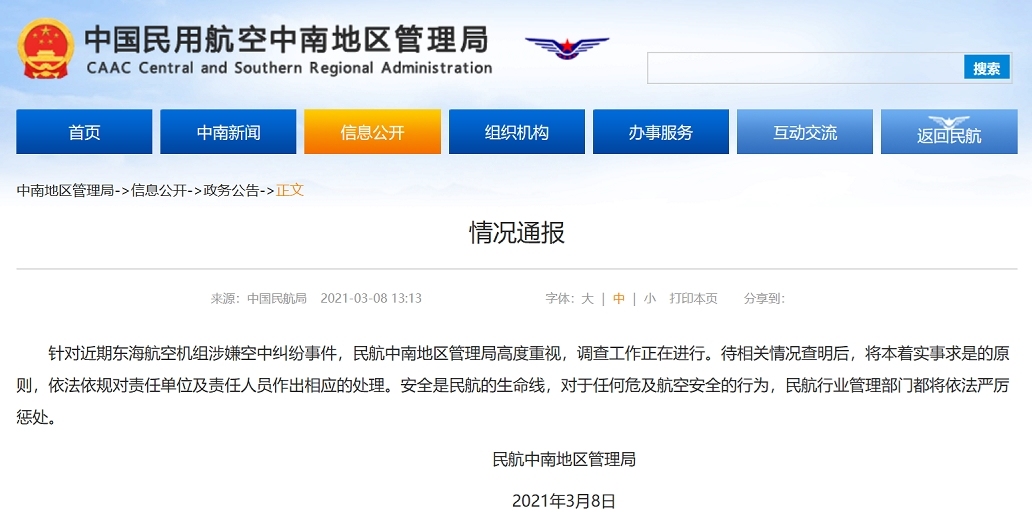Set font size to 中

[619, 298]
